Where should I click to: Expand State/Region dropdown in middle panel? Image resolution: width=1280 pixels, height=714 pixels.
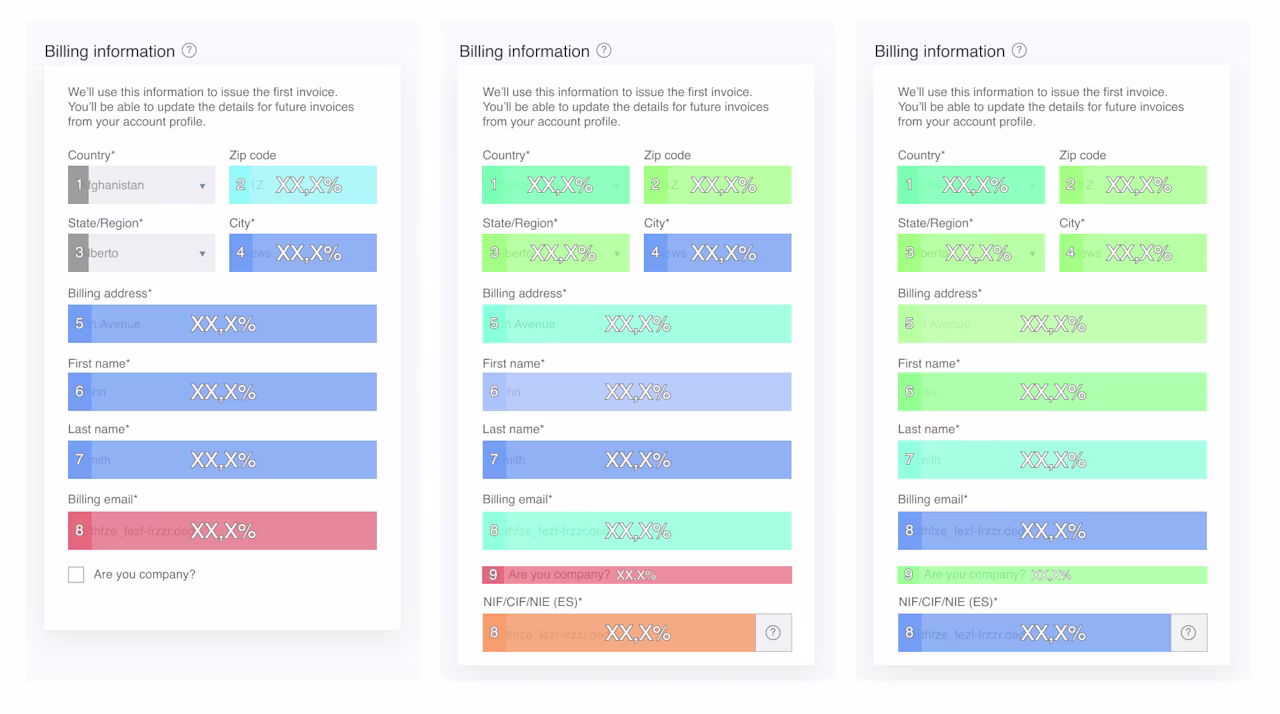pyautogui.click(x=556, y=253)
